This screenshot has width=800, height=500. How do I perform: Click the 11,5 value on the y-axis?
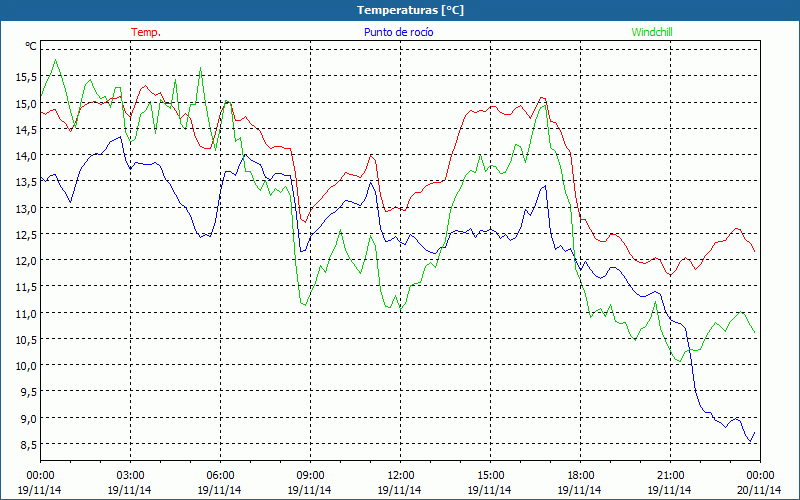pos(26,287)
